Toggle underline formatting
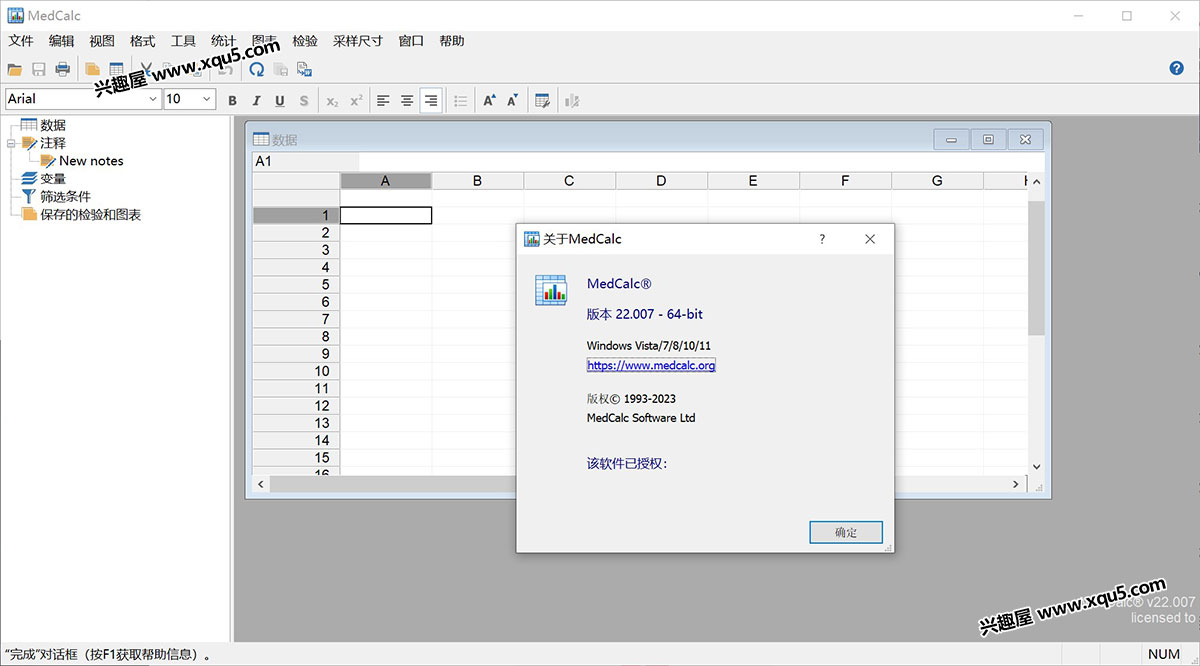The image size is (1200, 666). click(x=280, y=100)
